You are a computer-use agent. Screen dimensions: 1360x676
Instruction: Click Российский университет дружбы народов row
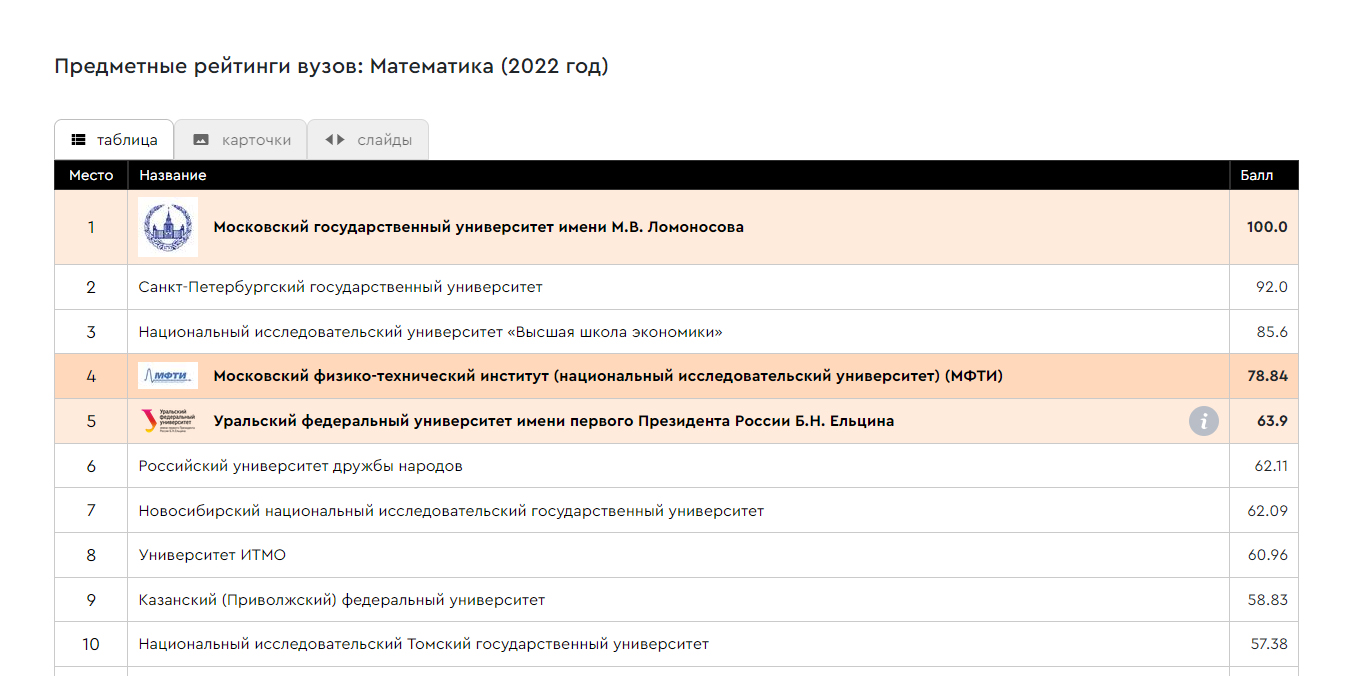(300, 466)
